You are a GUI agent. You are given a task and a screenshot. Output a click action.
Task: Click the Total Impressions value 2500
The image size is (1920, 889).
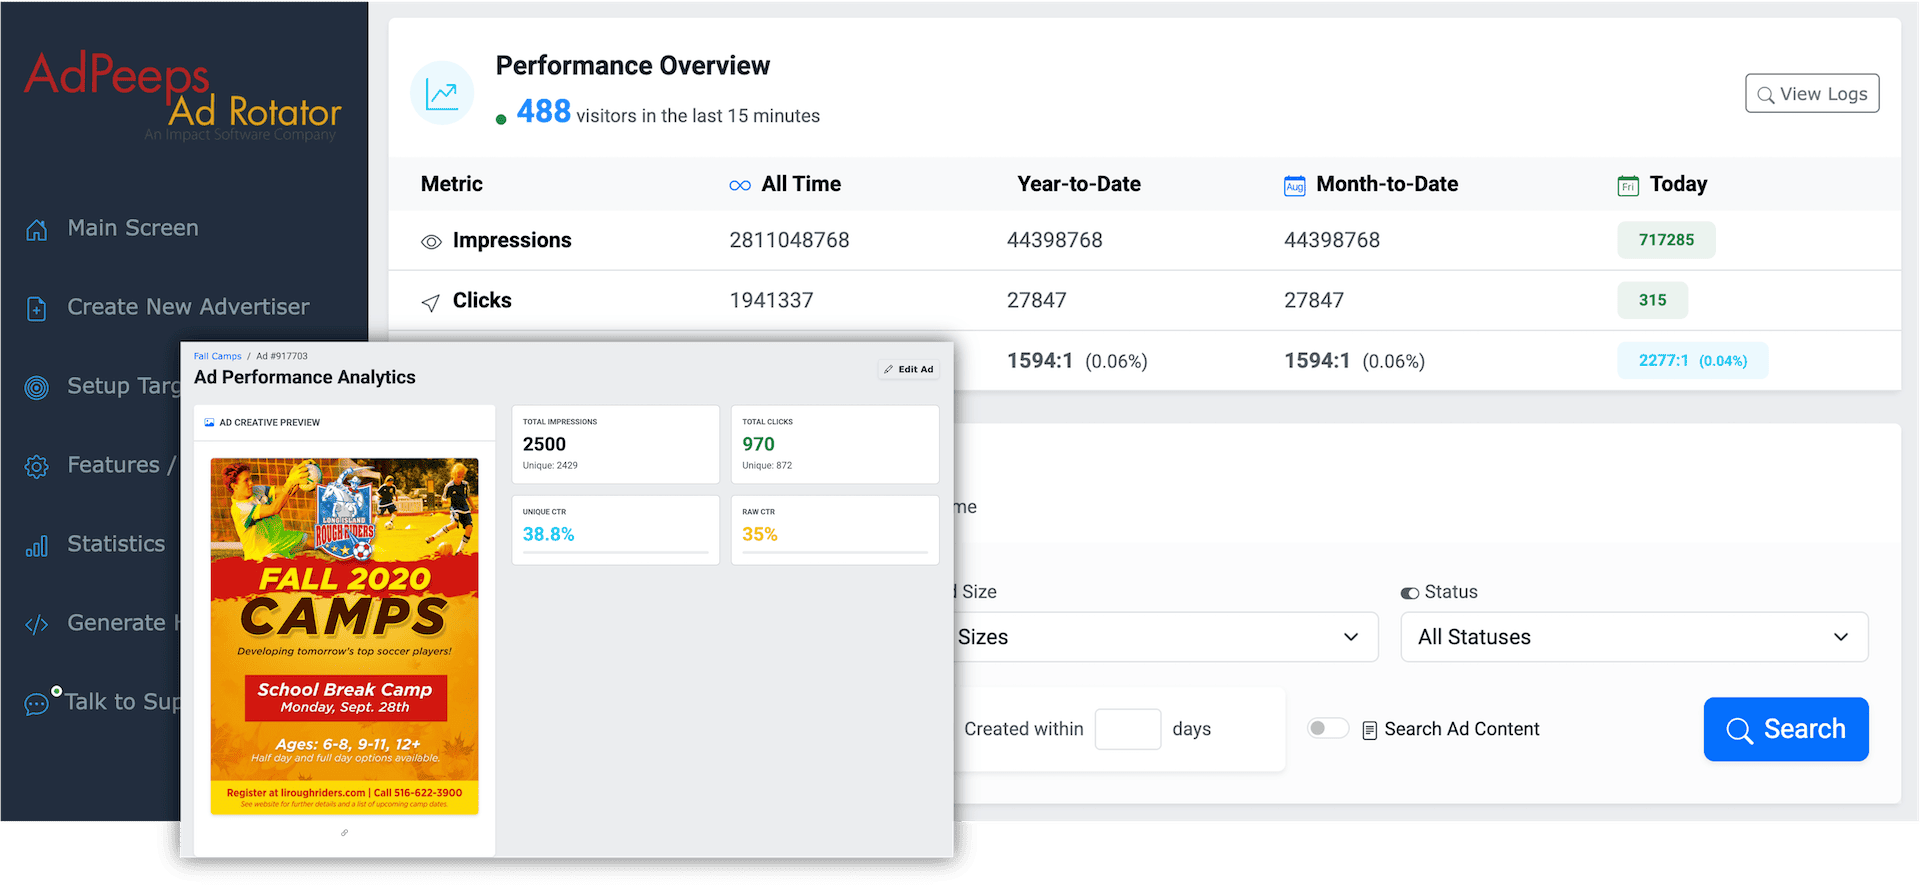click(544, 444)
